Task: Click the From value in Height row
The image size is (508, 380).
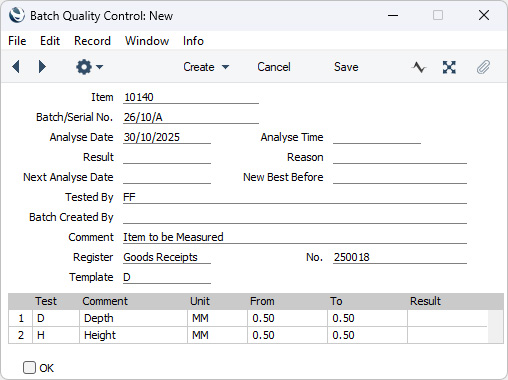Action: tap(287, 335)
